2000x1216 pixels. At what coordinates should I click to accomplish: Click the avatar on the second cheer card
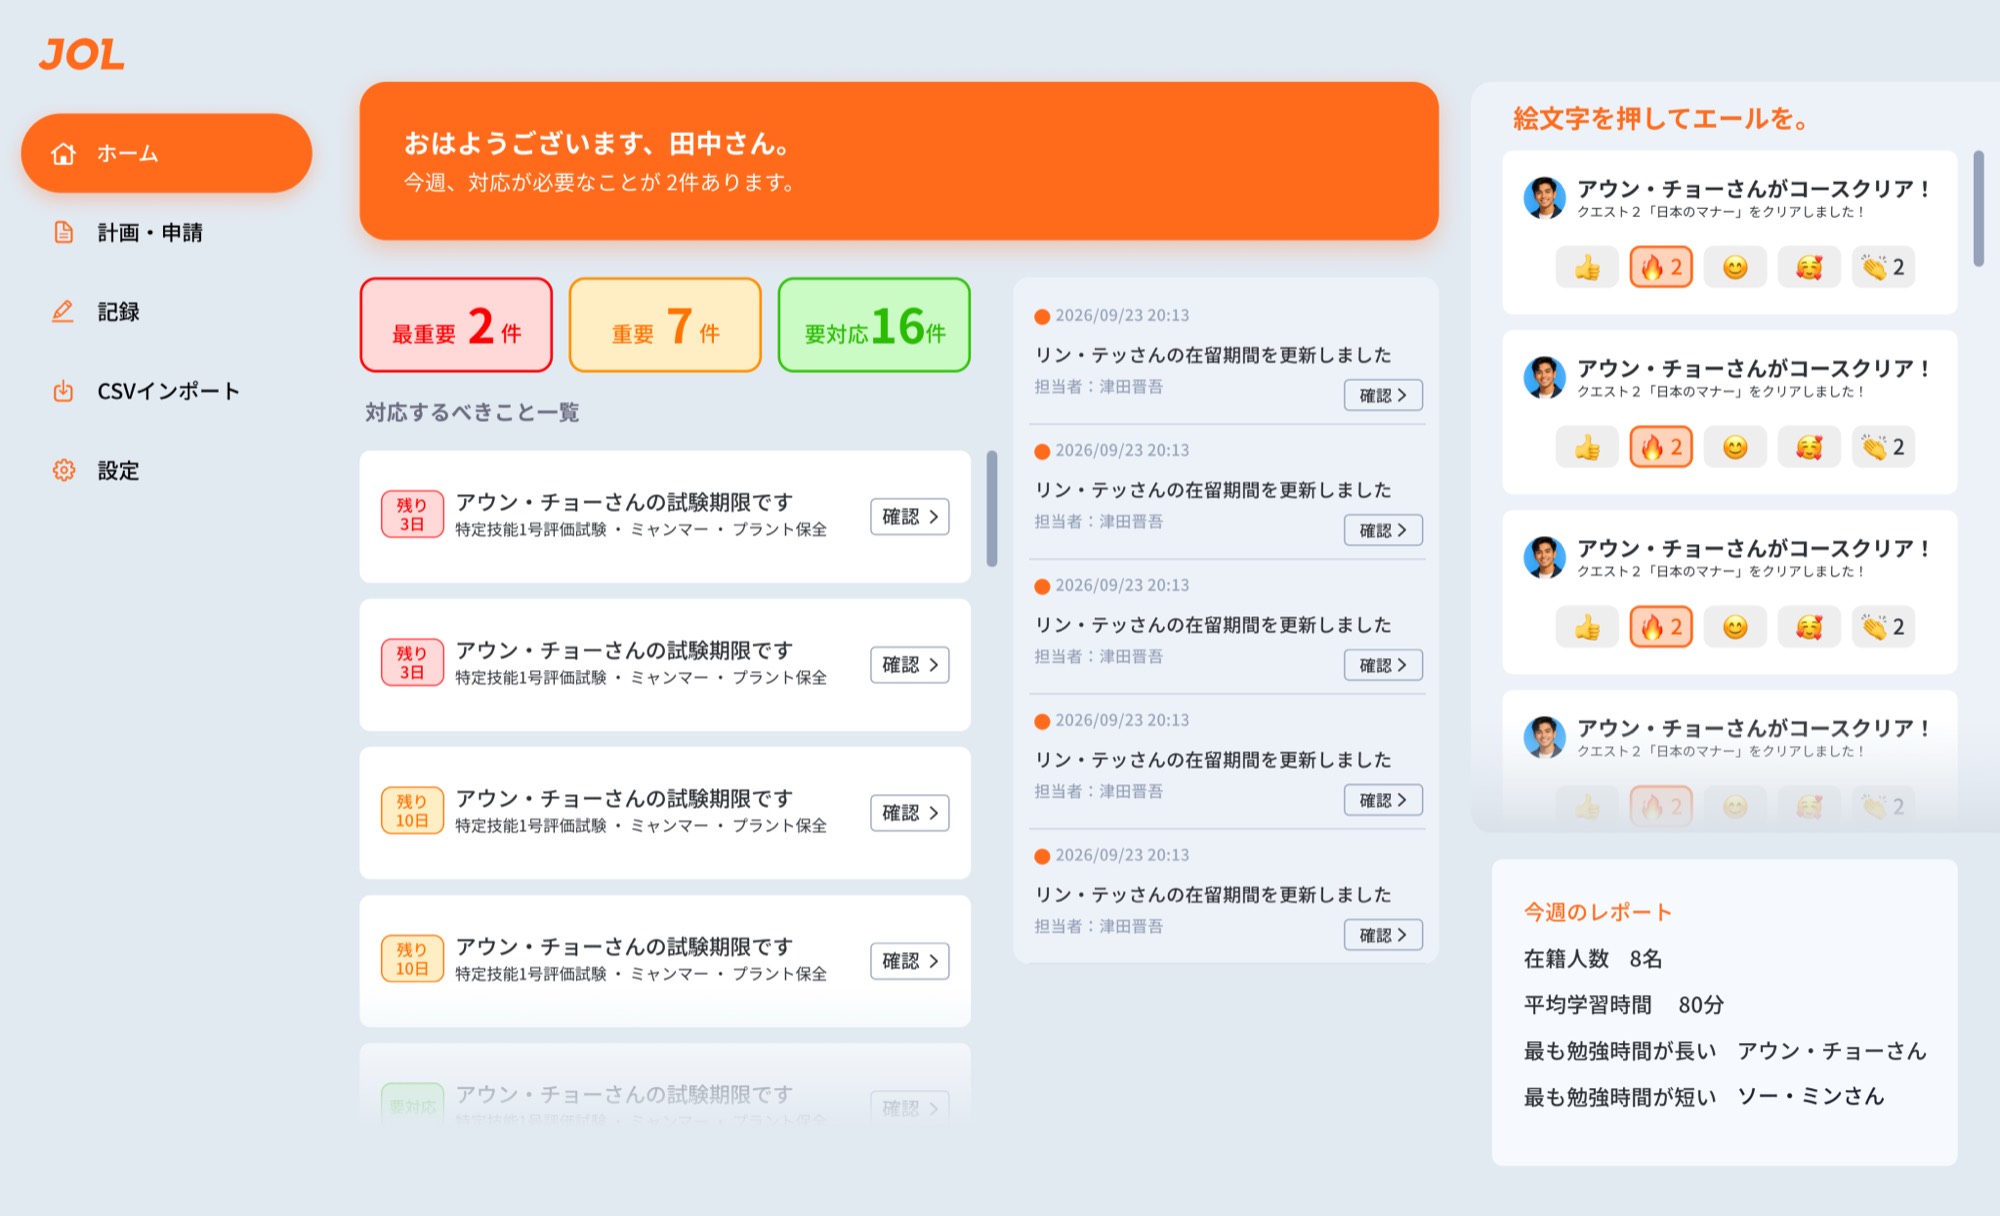tap(1544, 378)
